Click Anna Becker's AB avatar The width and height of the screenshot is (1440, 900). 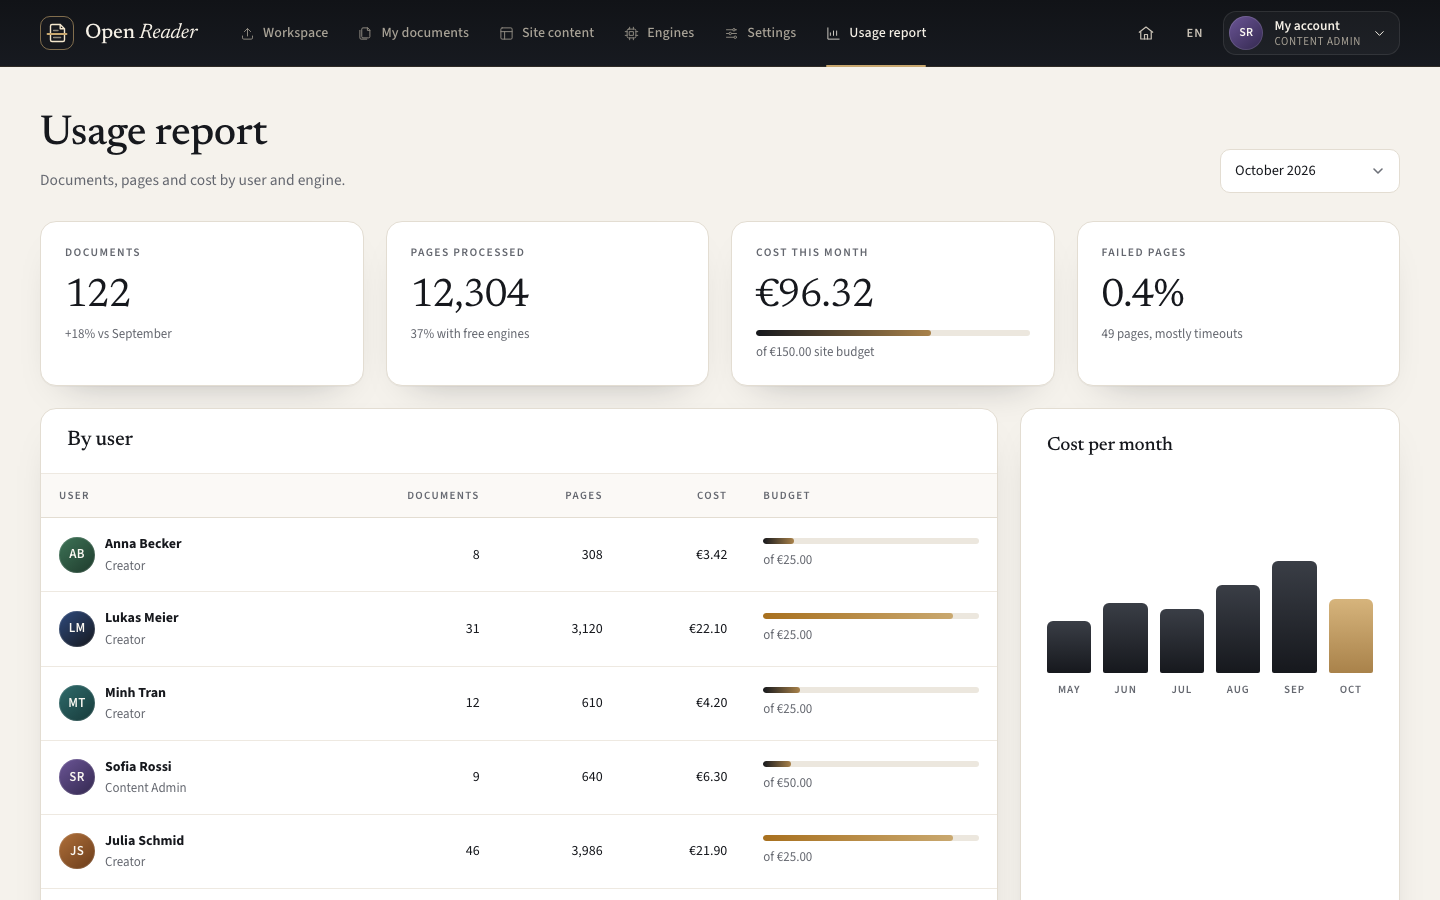point(77,555)
